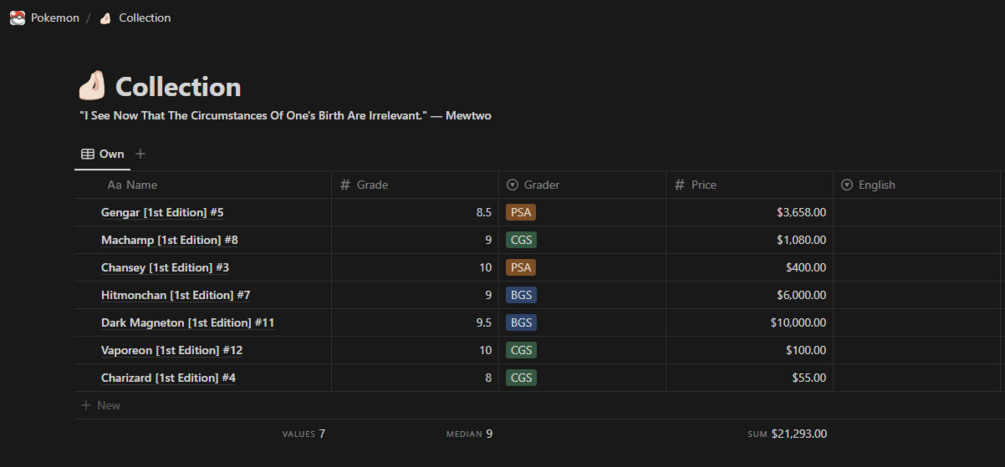Select price cell $3,658.00
The width and height of the screenshot is (1005, 467).
[749, 212]
